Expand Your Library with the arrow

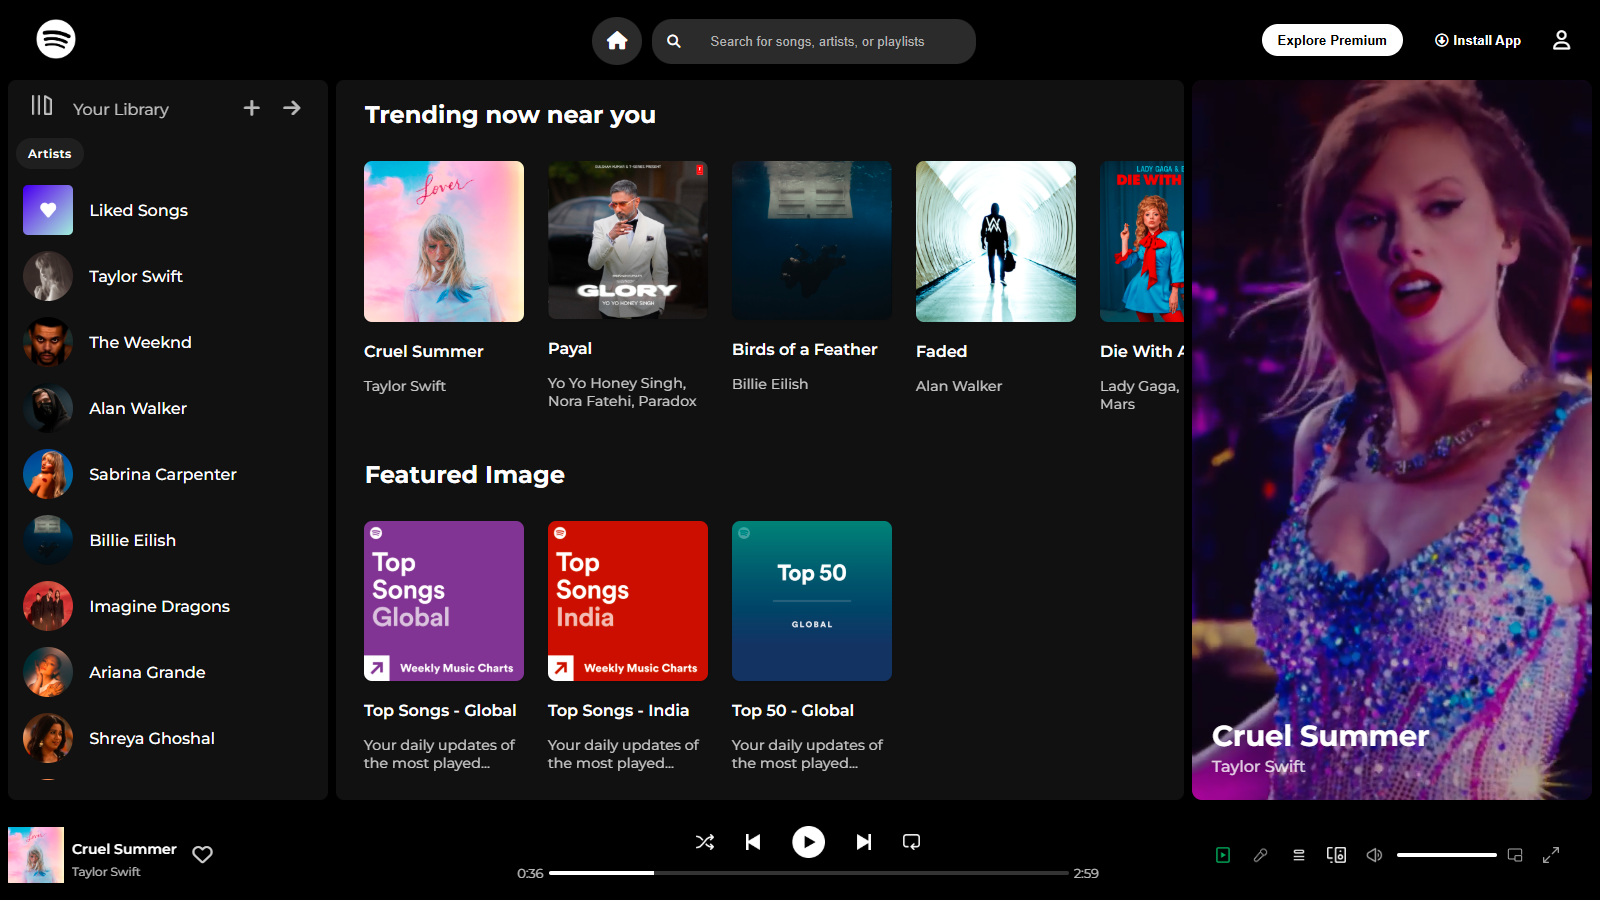coord(292,108)
